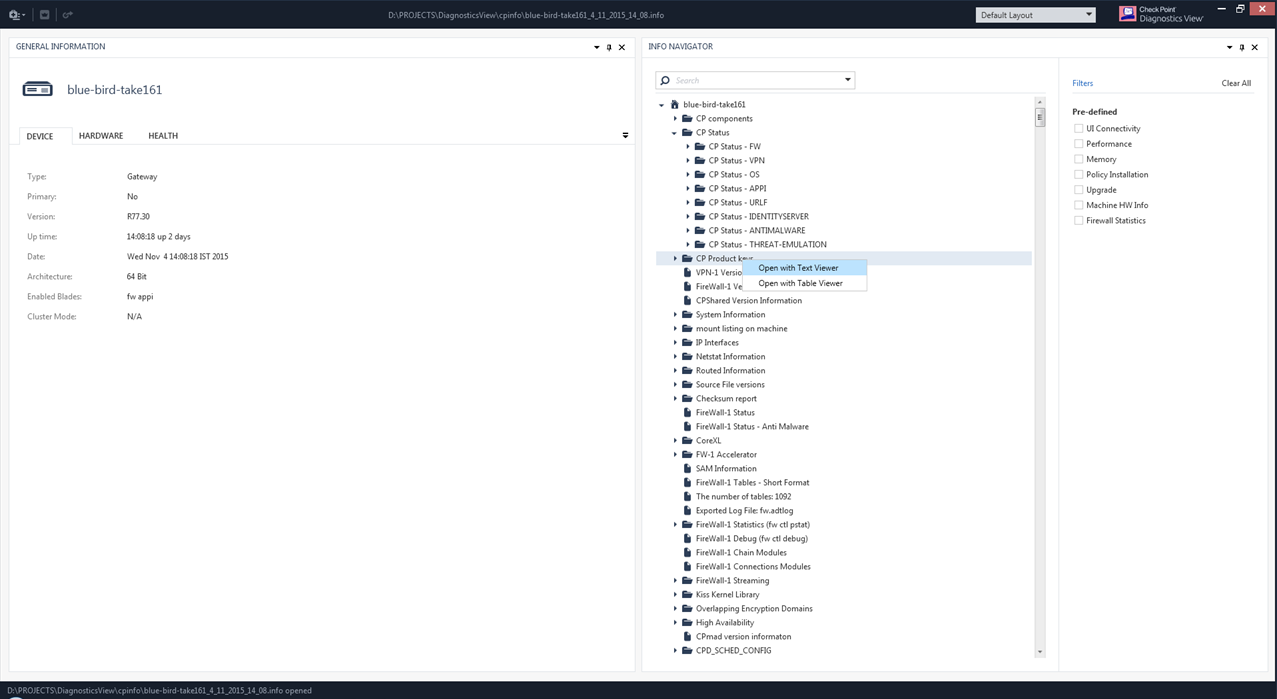
Task: Select FireWall-1 Connections Modules item
Action: [x=753, y=566]
